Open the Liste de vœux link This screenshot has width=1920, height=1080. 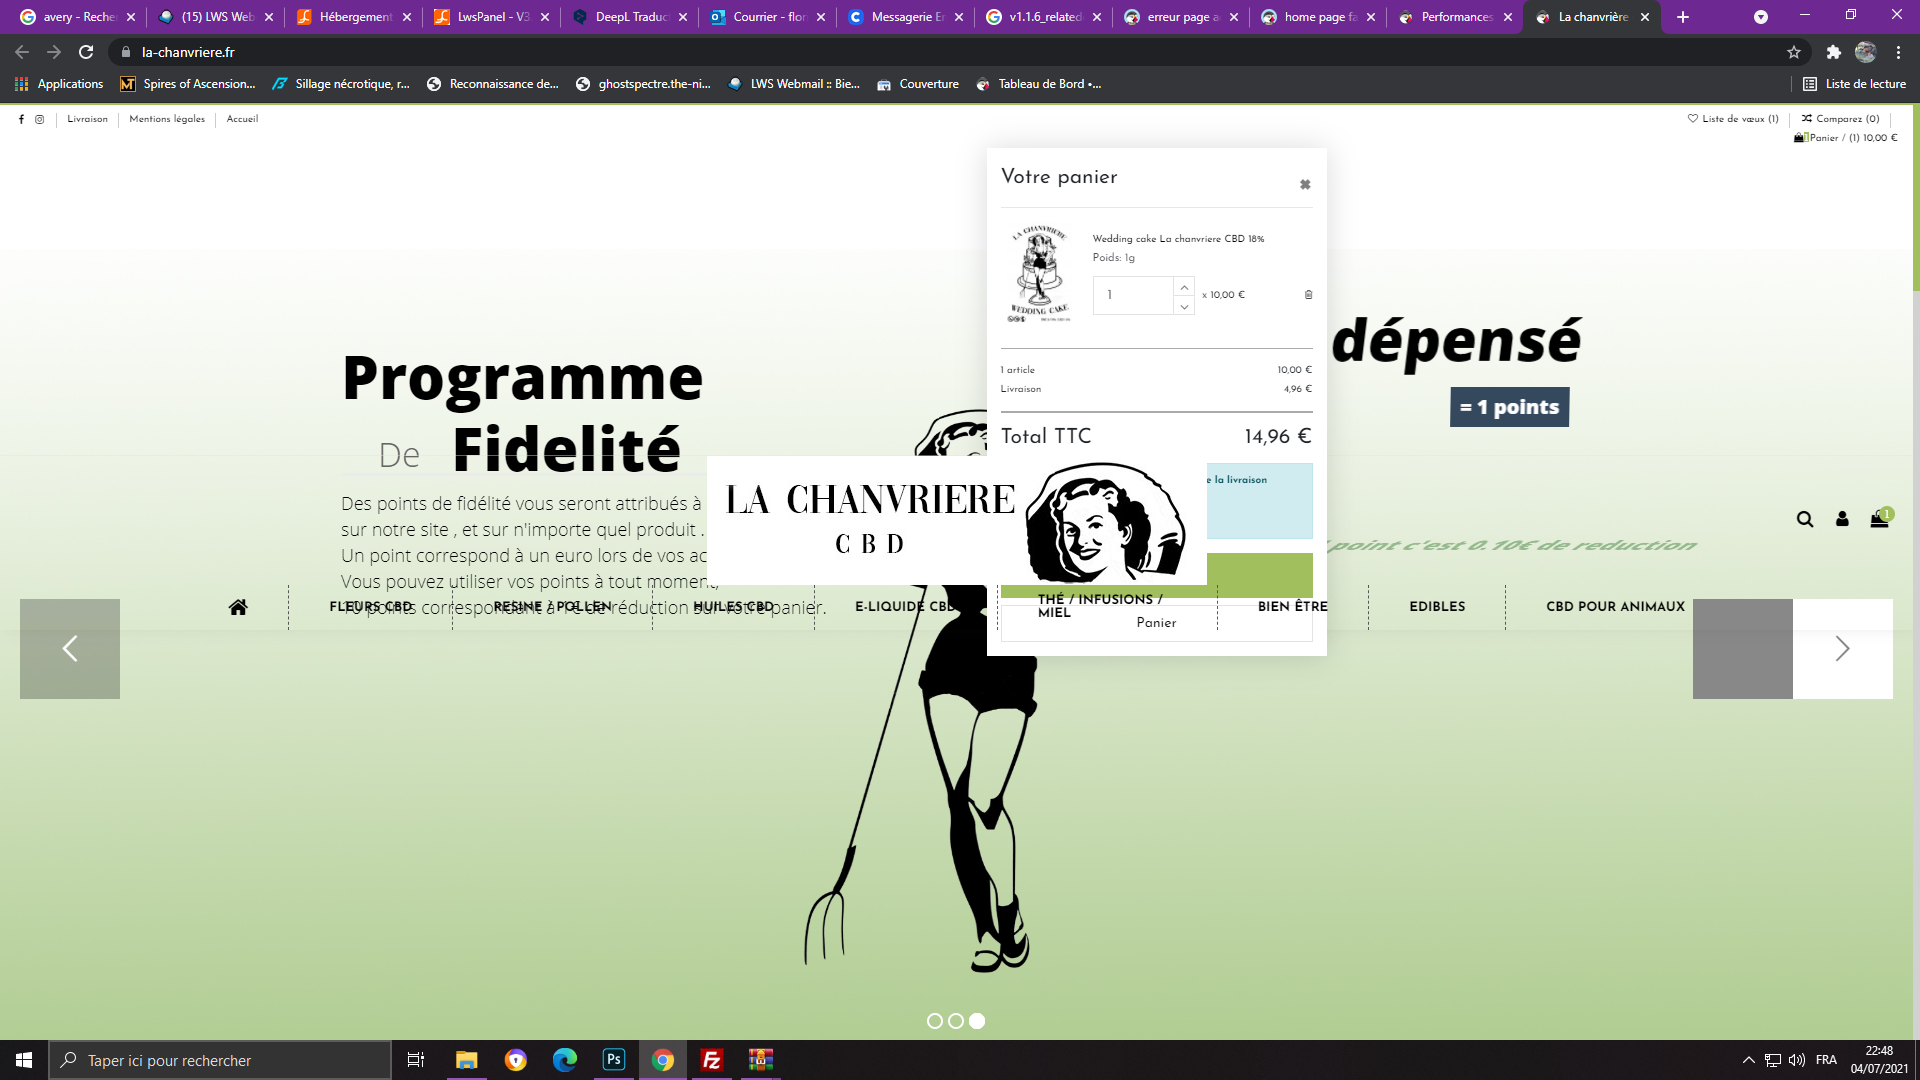(x=1734, y=119)
